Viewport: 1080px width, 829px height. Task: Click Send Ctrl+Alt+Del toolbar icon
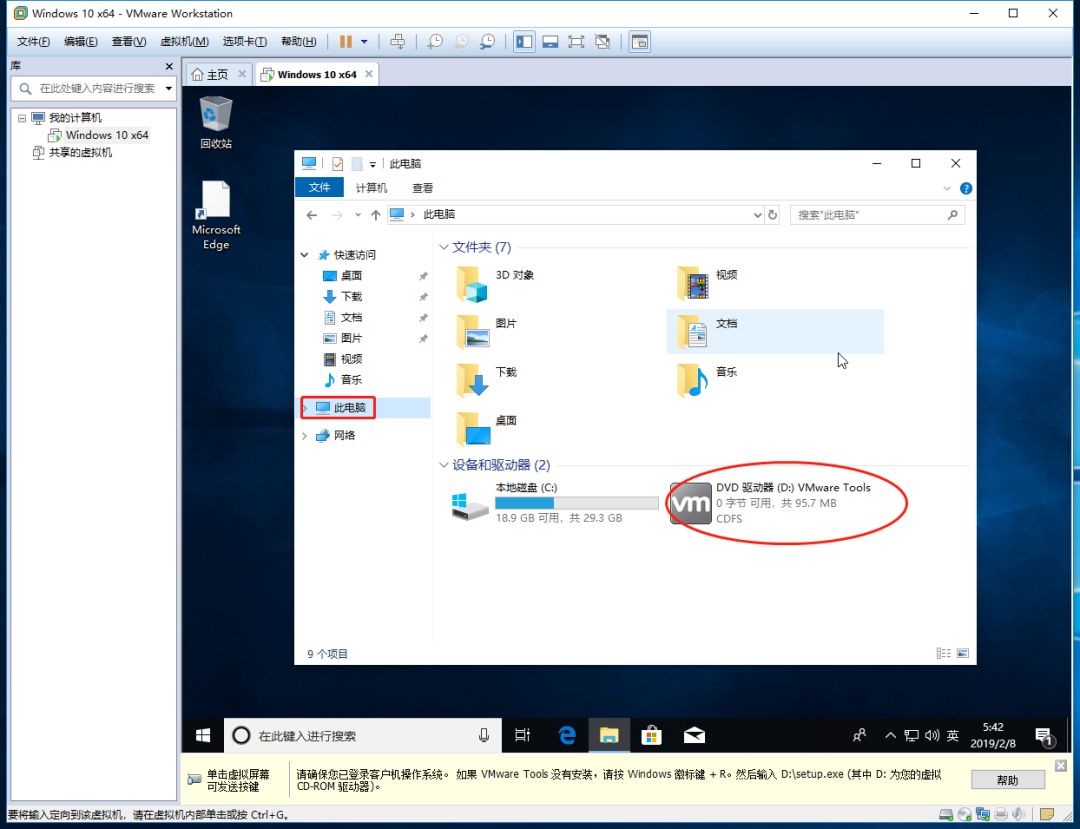point(397,42)
